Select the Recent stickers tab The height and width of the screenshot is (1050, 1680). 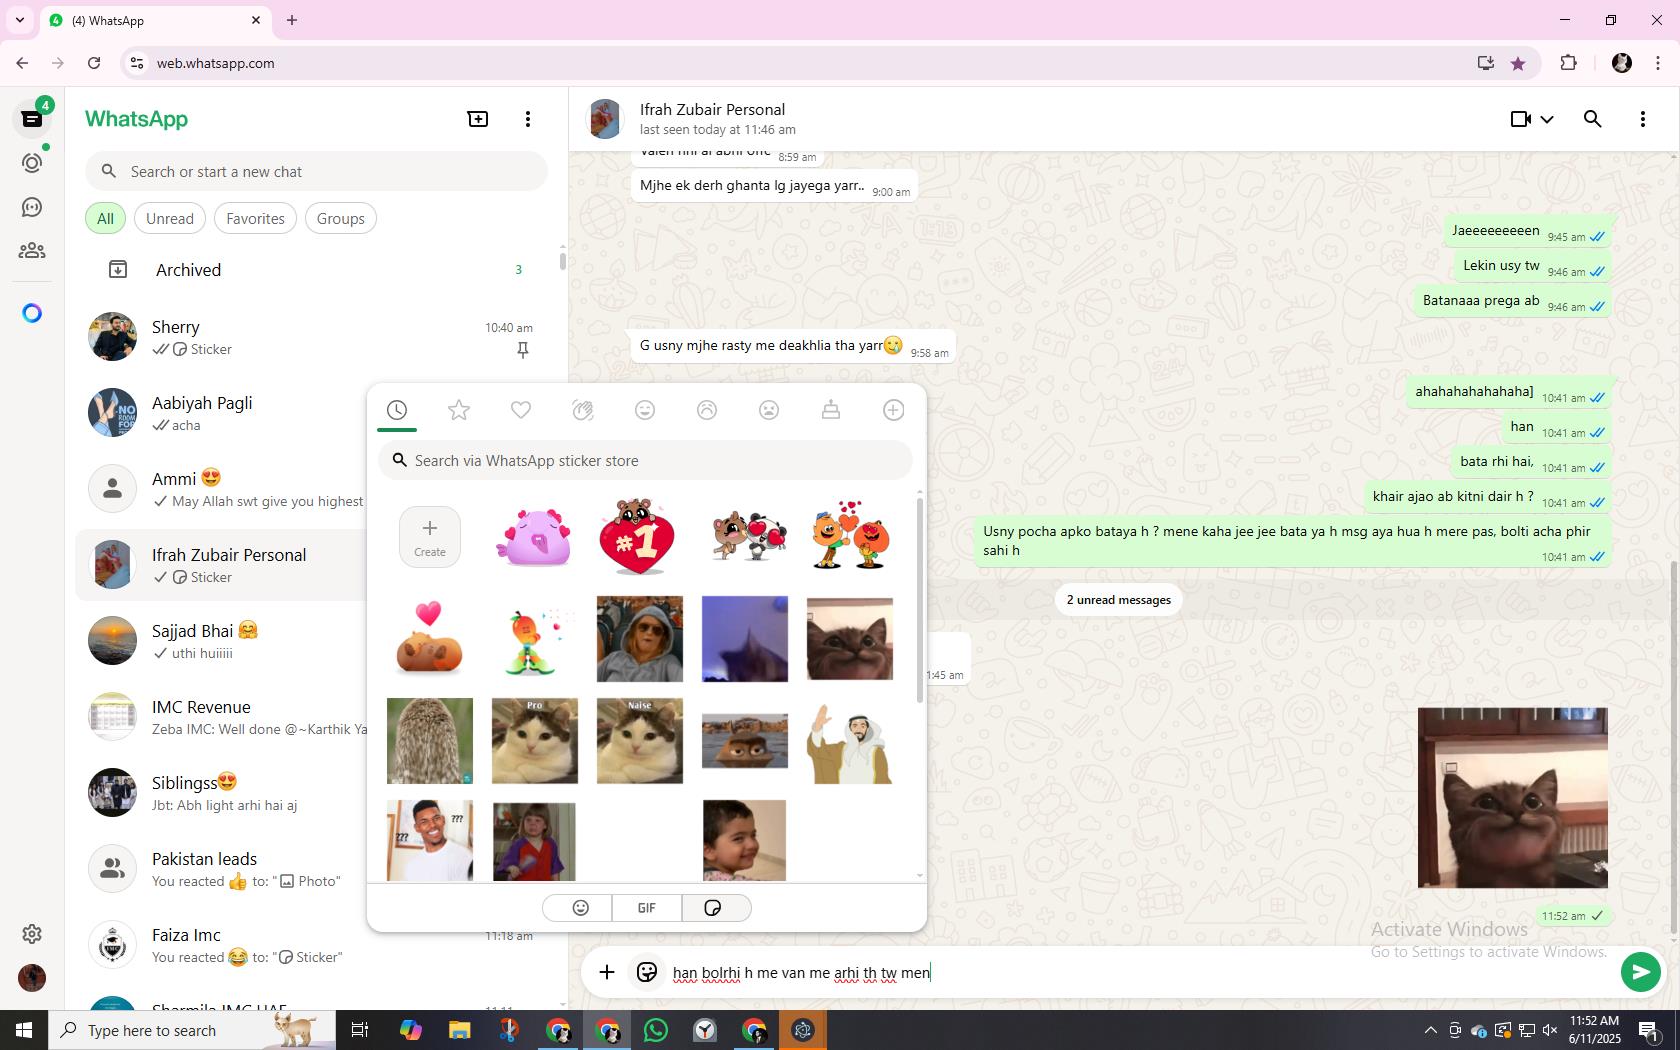click(x=397, y=410)
